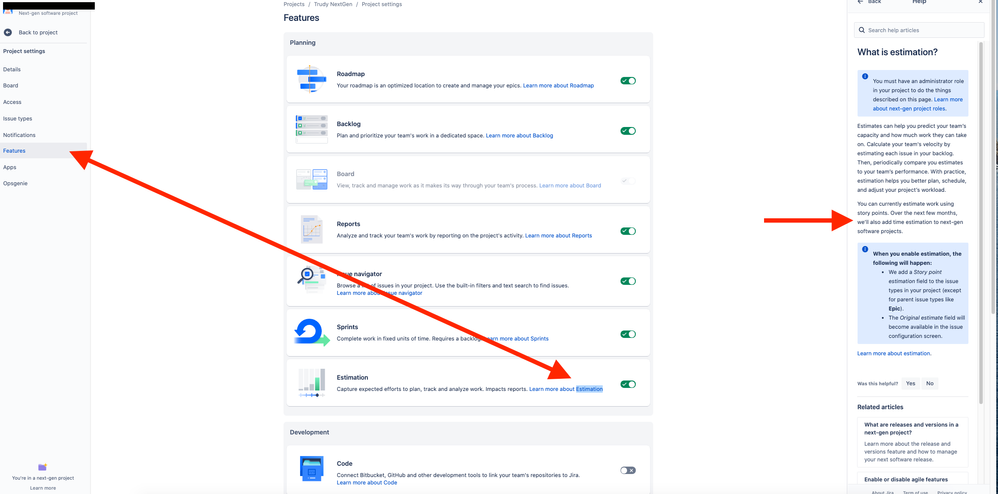Click the Board feature illustration icon

[312, 179]
